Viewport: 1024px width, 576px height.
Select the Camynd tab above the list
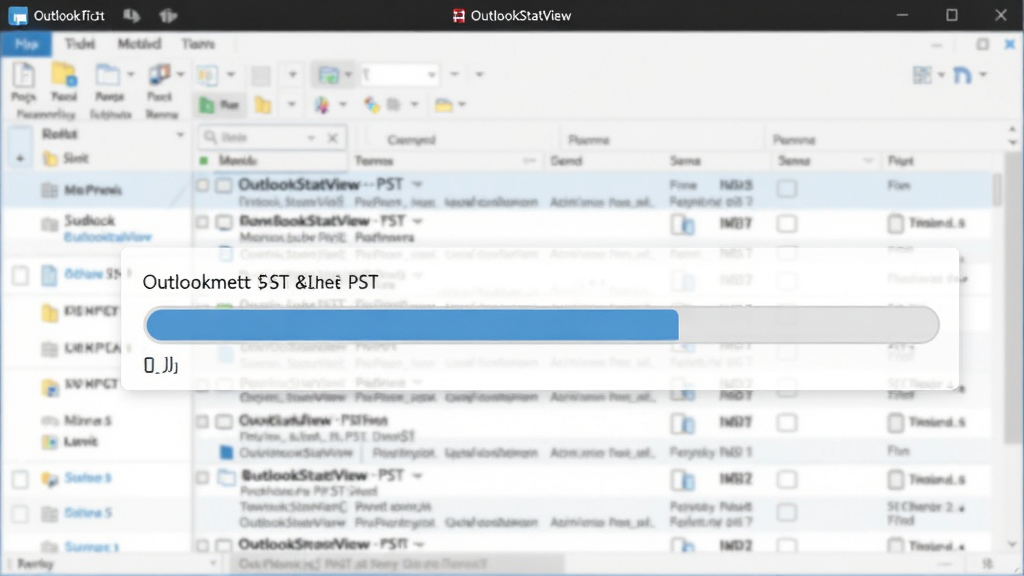point(411,140)
